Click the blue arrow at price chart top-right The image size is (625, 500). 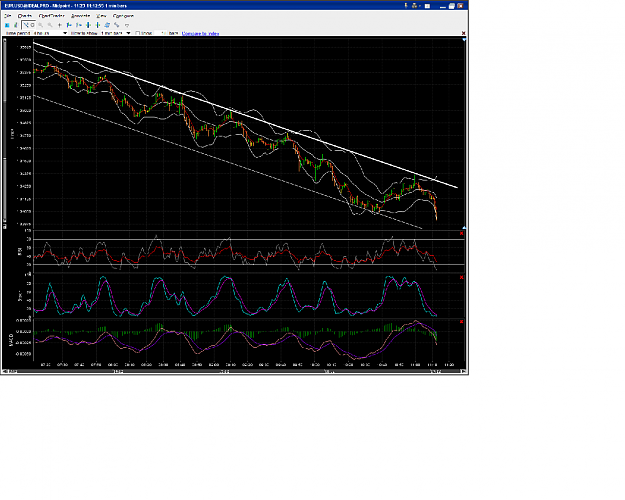pyautogui.click(x=464, y=40)
